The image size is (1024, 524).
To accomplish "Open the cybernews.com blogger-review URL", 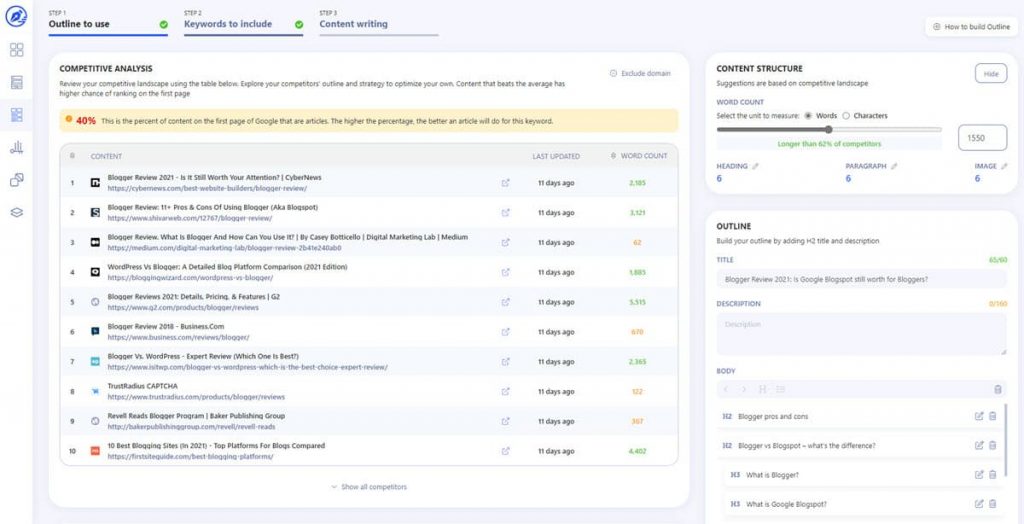I will tap(207, 188).
